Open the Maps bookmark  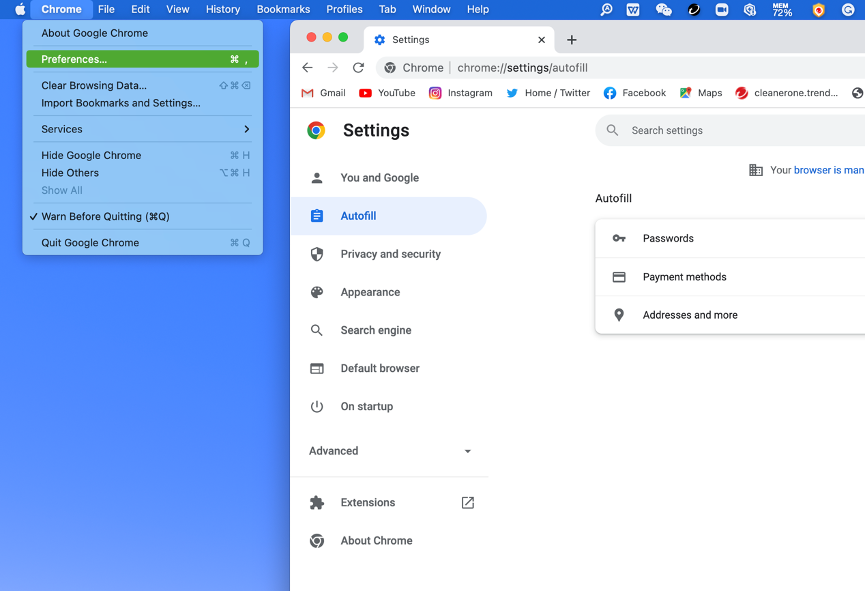pyautogui.click(x=700, y=93)
